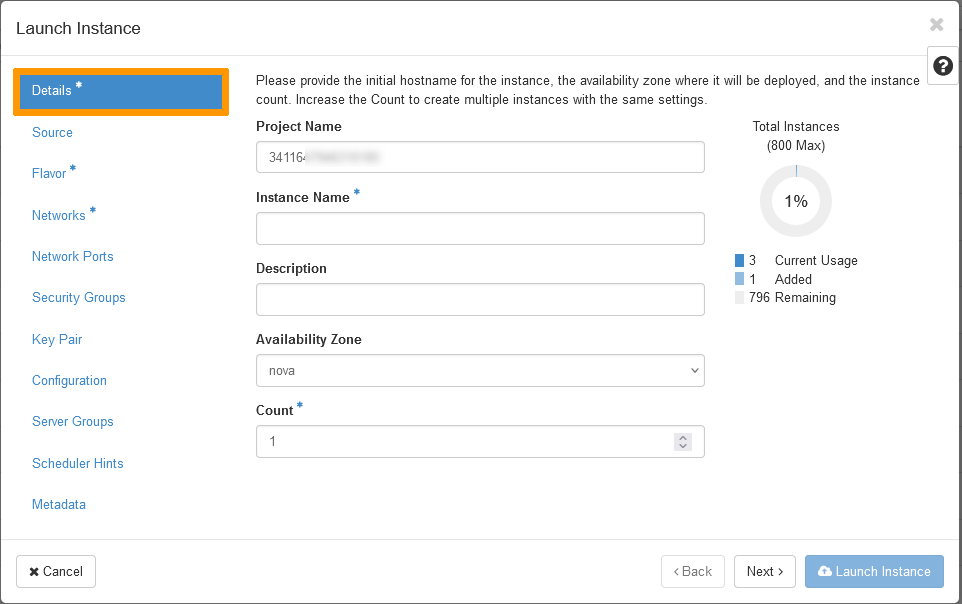Go to the Networks tab
Screen dimensions: 962x604
tap(59, 215)
